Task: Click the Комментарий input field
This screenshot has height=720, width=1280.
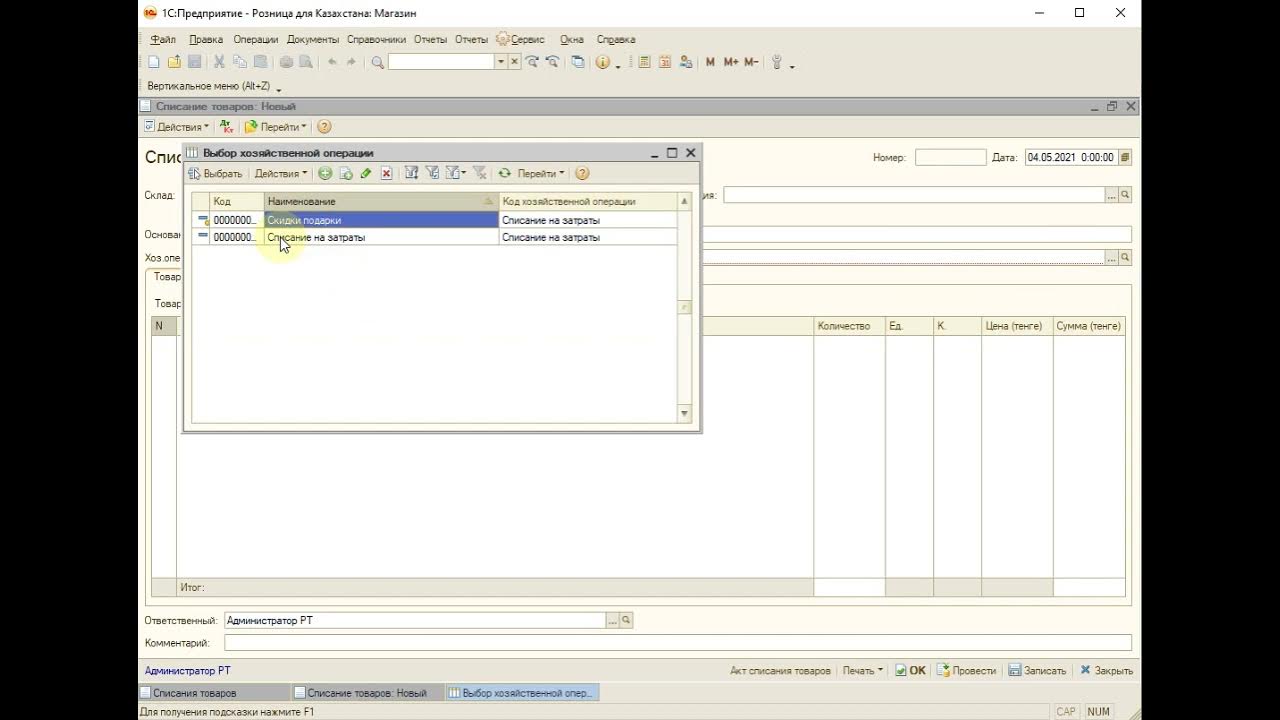Action: coord(678,643)
